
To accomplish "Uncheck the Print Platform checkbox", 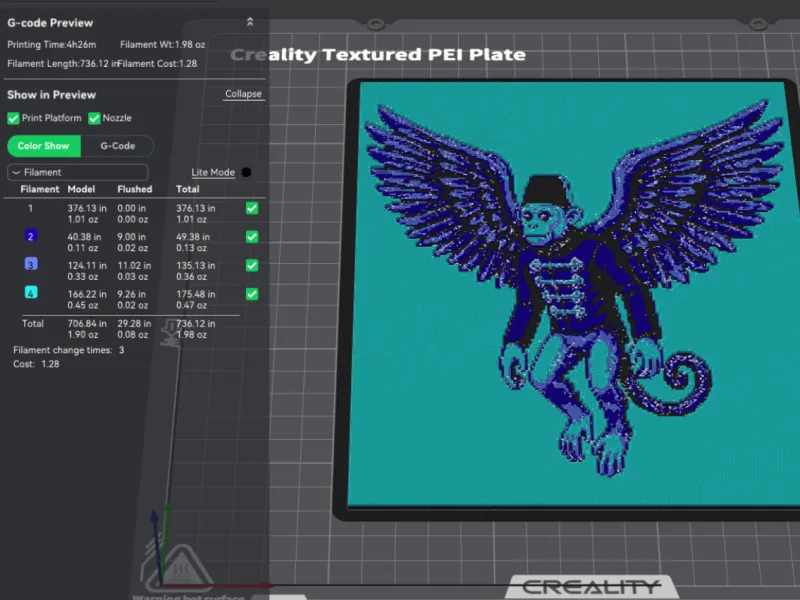I will point(13,118).
